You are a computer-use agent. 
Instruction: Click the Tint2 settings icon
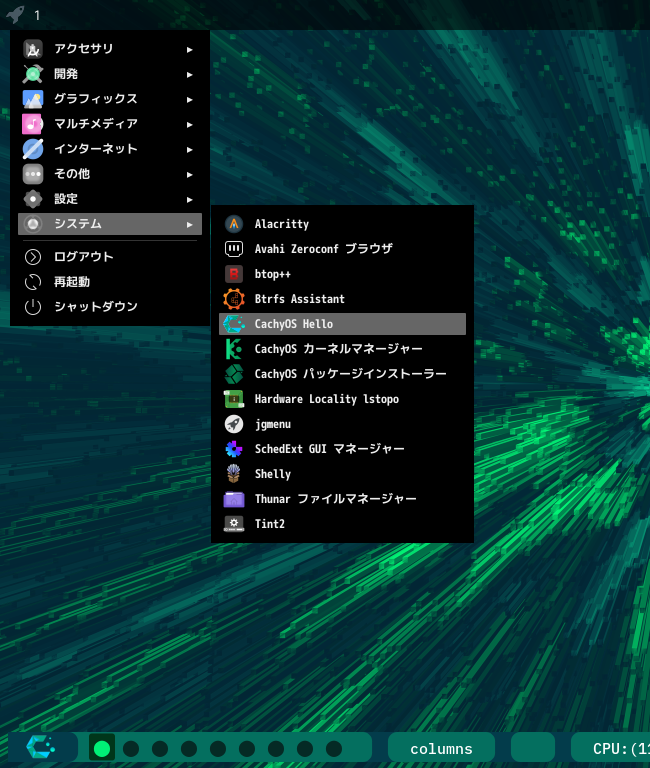[234, 524]
